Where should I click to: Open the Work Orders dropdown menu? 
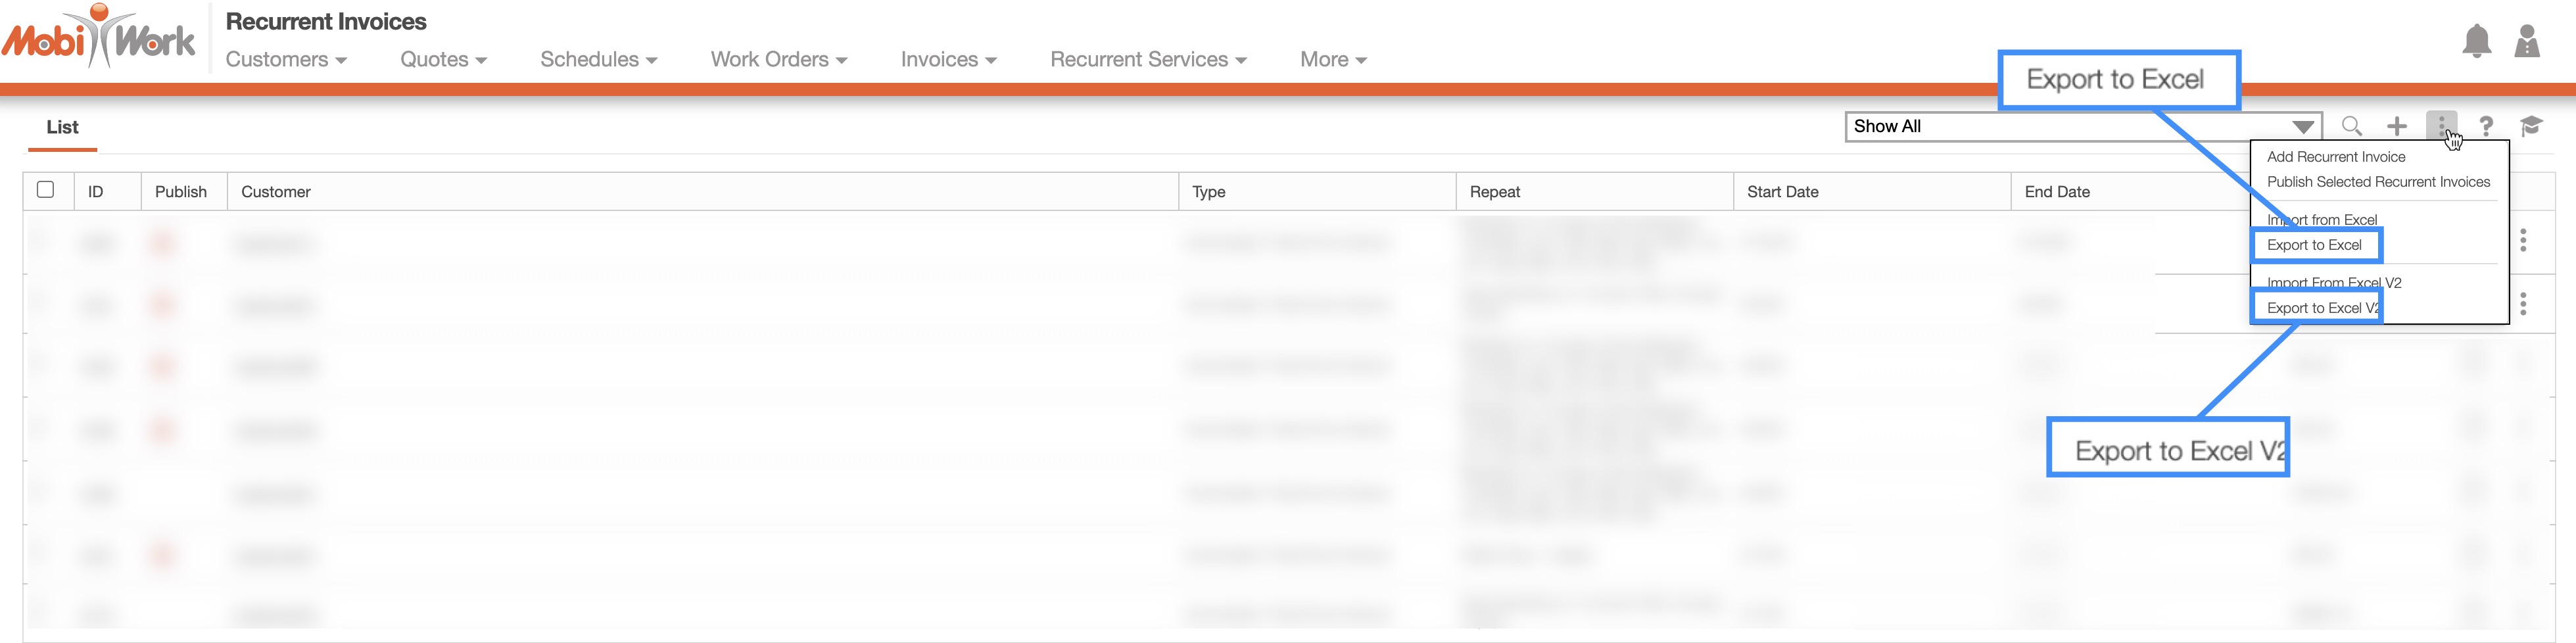(778, 60)
